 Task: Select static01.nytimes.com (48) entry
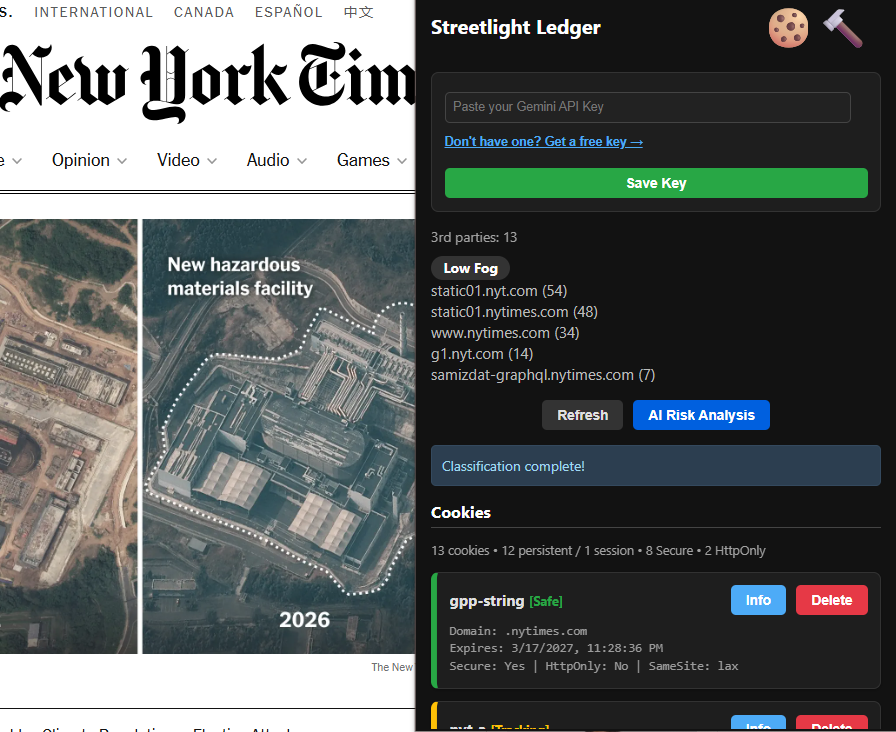point(514,312)
